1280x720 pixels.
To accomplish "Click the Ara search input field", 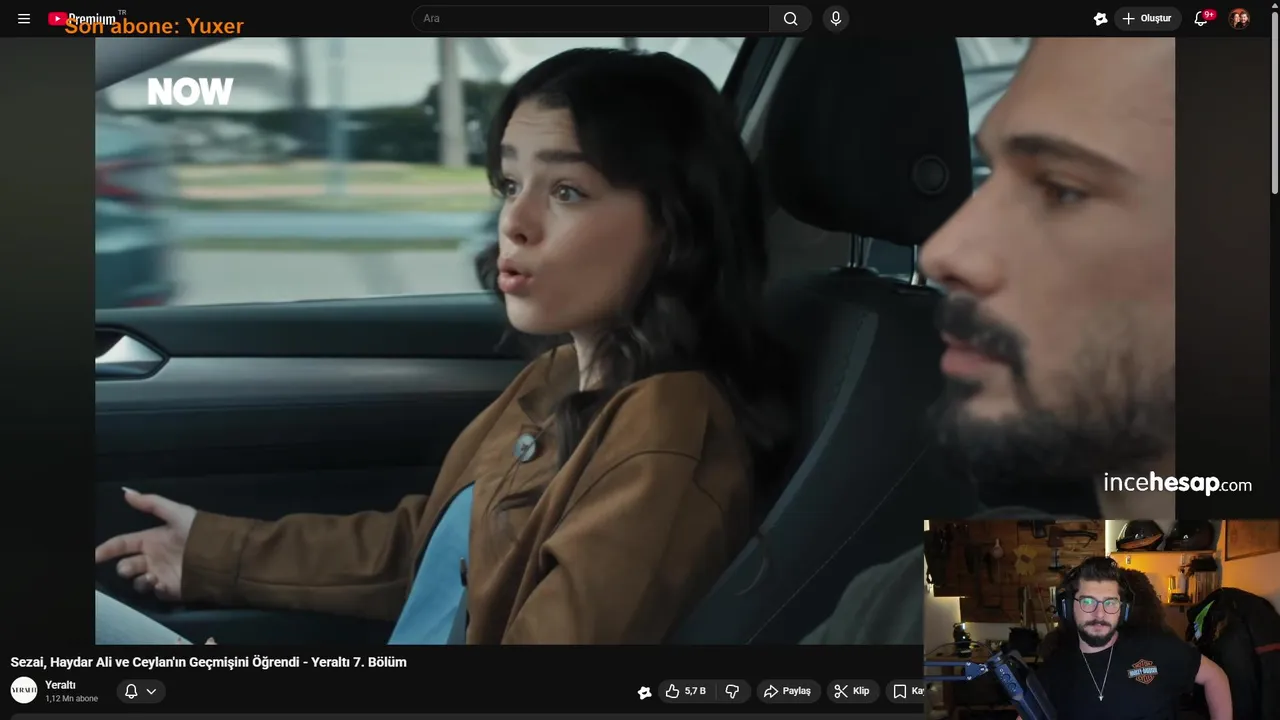I will click(x=591, y=18).
